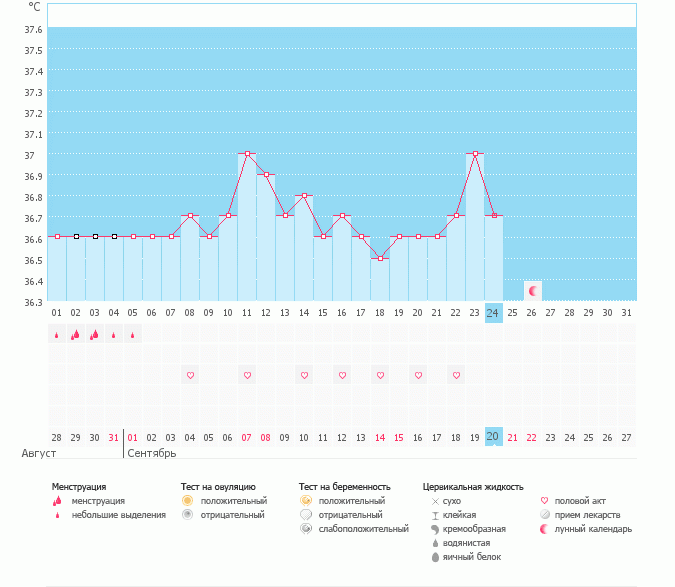
Task: Click the intercourse heart on cycle day 22
Action: coord(456,375)
